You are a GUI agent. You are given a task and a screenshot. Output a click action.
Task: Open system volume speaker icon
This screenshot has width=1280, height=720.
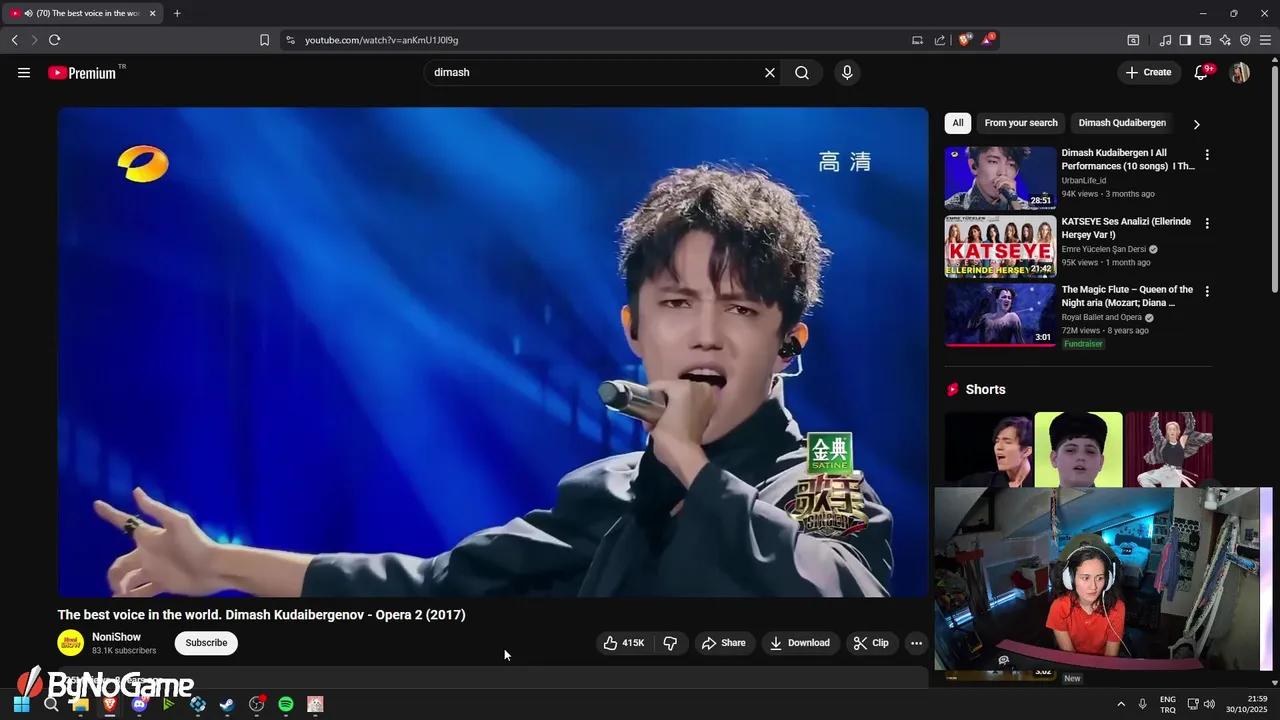coord(1209,704)
